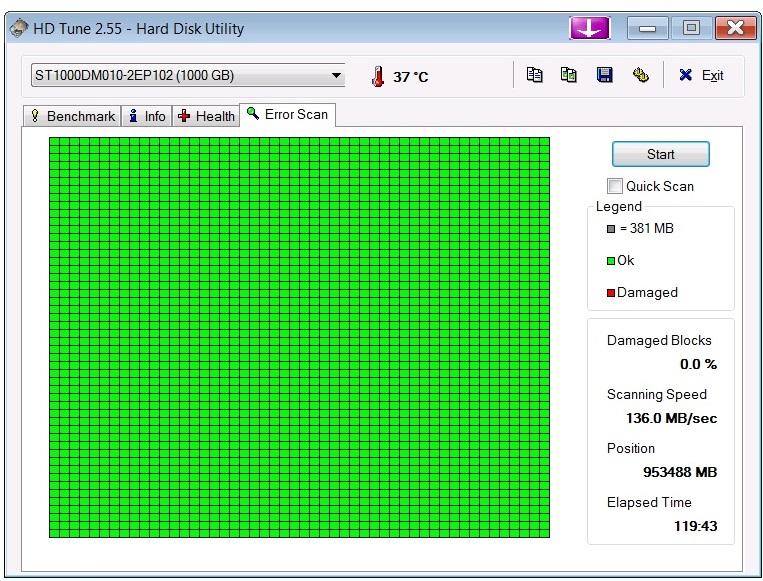The height and width of the screenshot is (581, 763).
Task: Click the '= 381 MB' legend text
Action: tap(647, 228)
